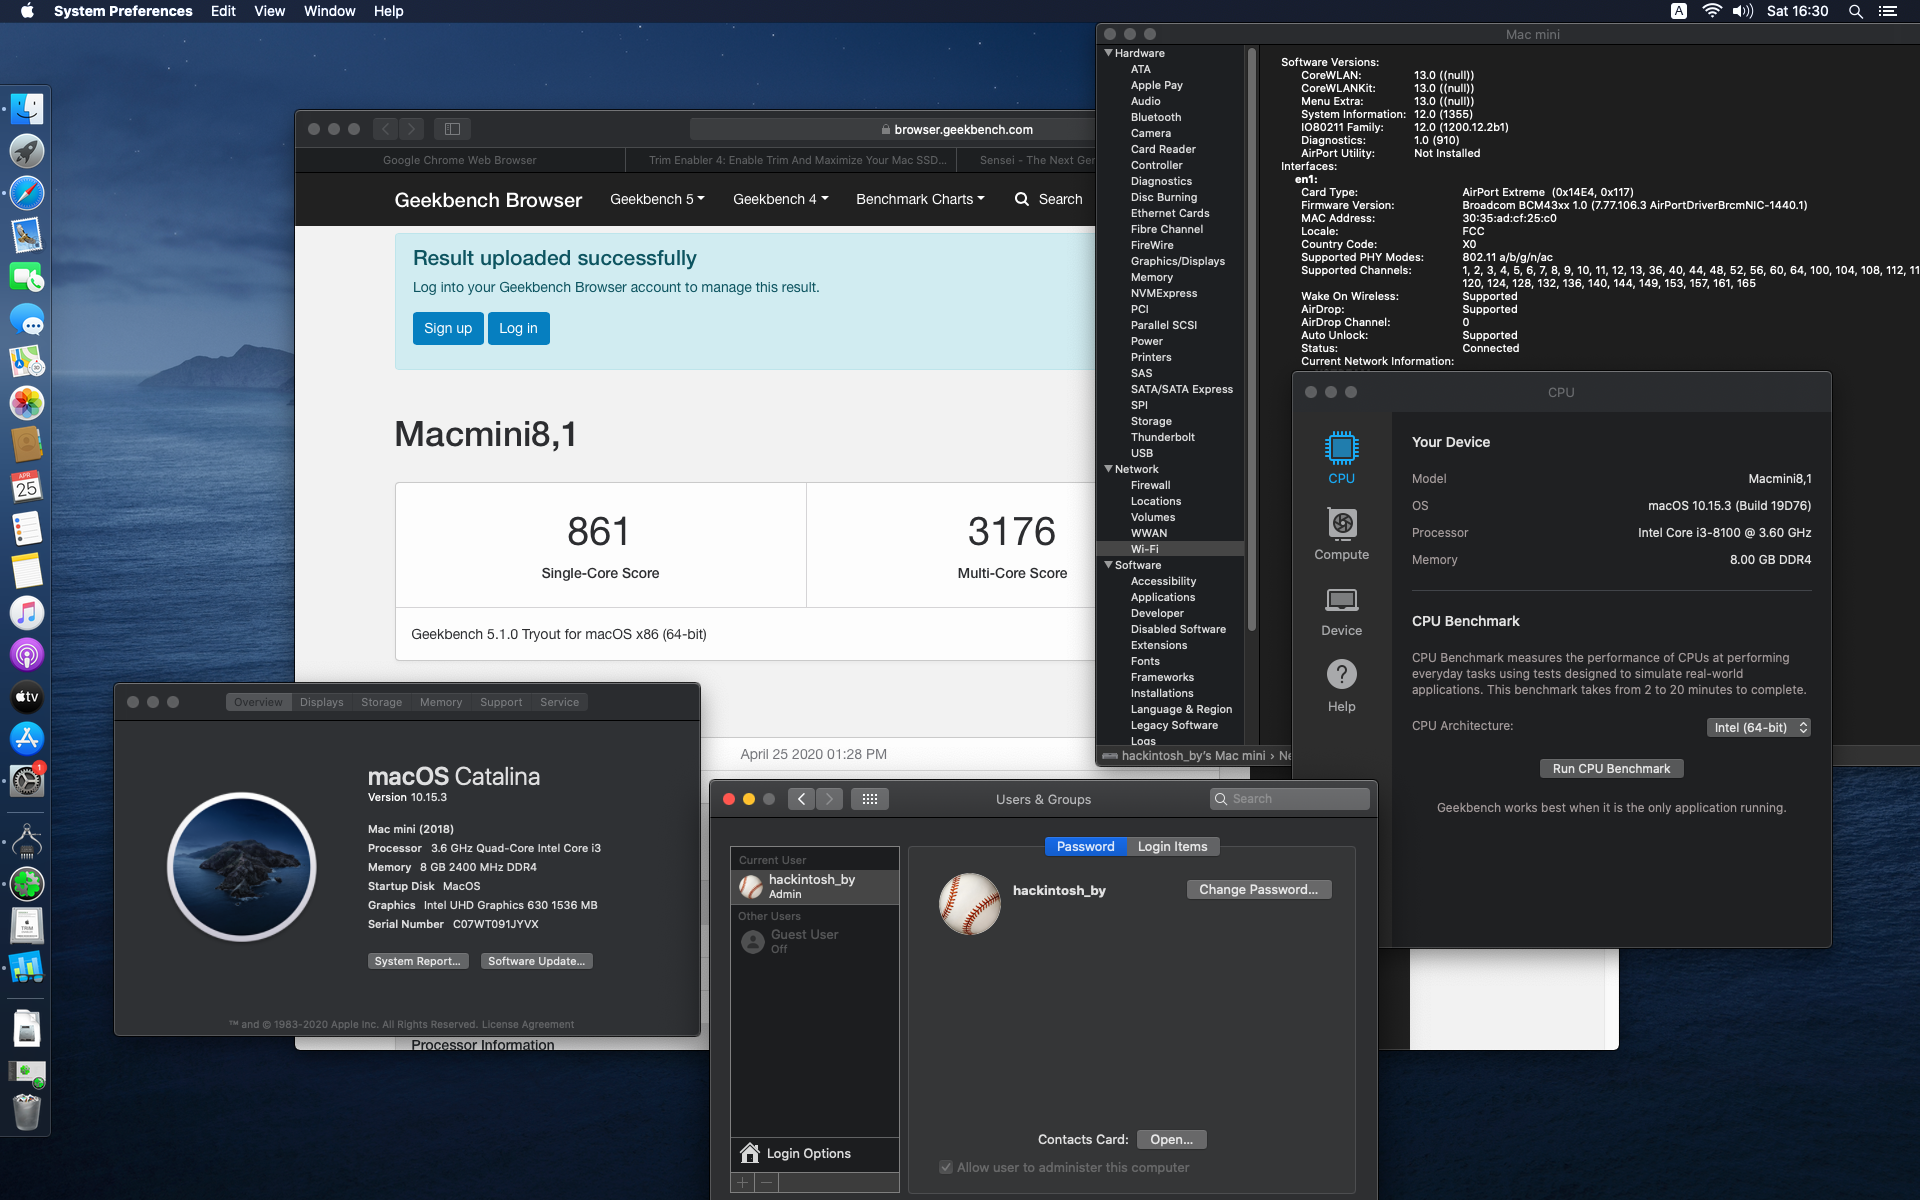Switch to the Displays tab in About This Mac
Viewport: 1920px width, 1200px height.
coord(321,702)
